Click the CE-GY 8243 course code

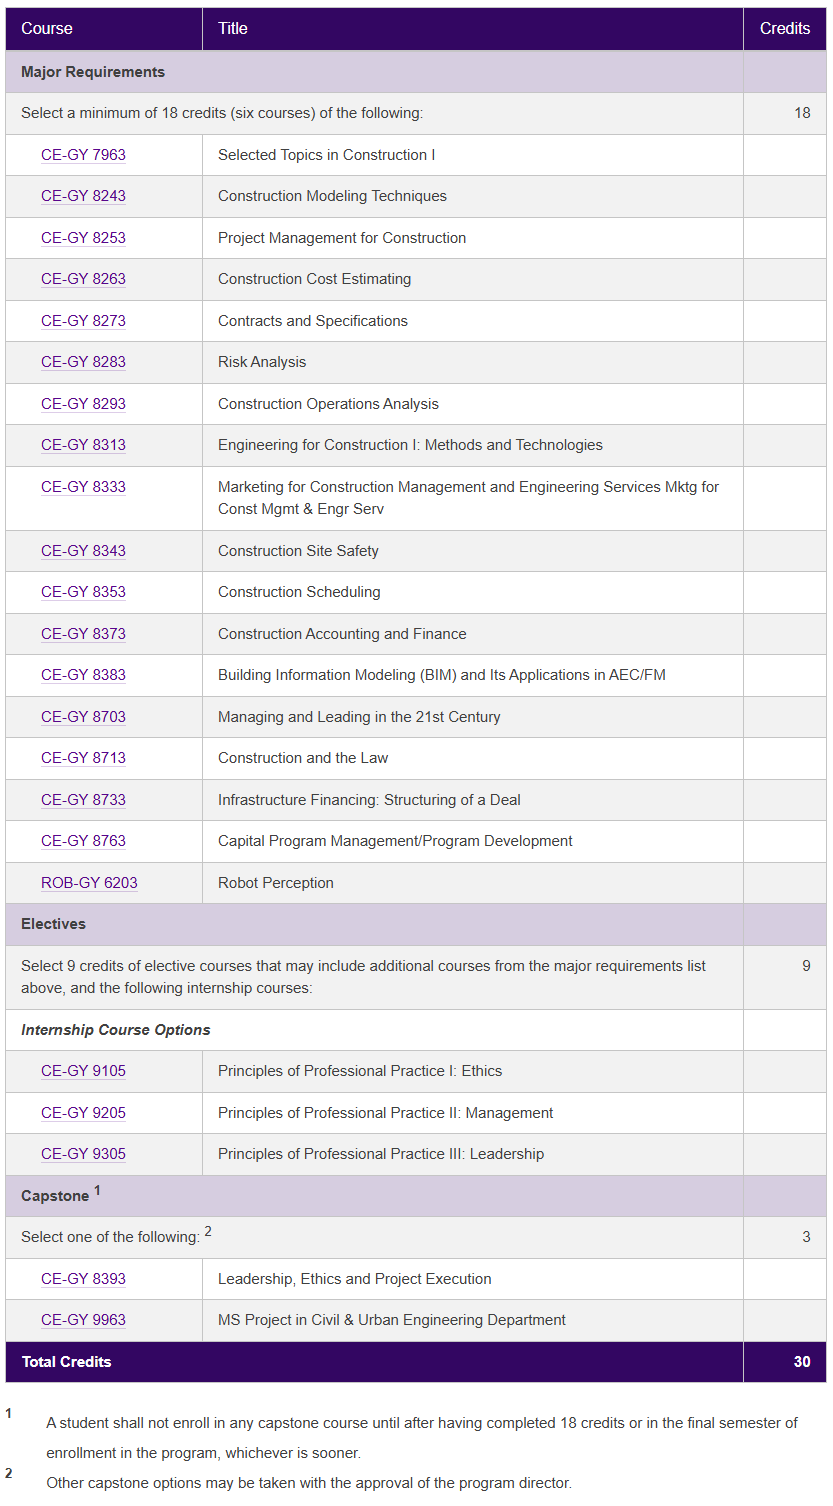pyautogui.click(x=83, y=196)
